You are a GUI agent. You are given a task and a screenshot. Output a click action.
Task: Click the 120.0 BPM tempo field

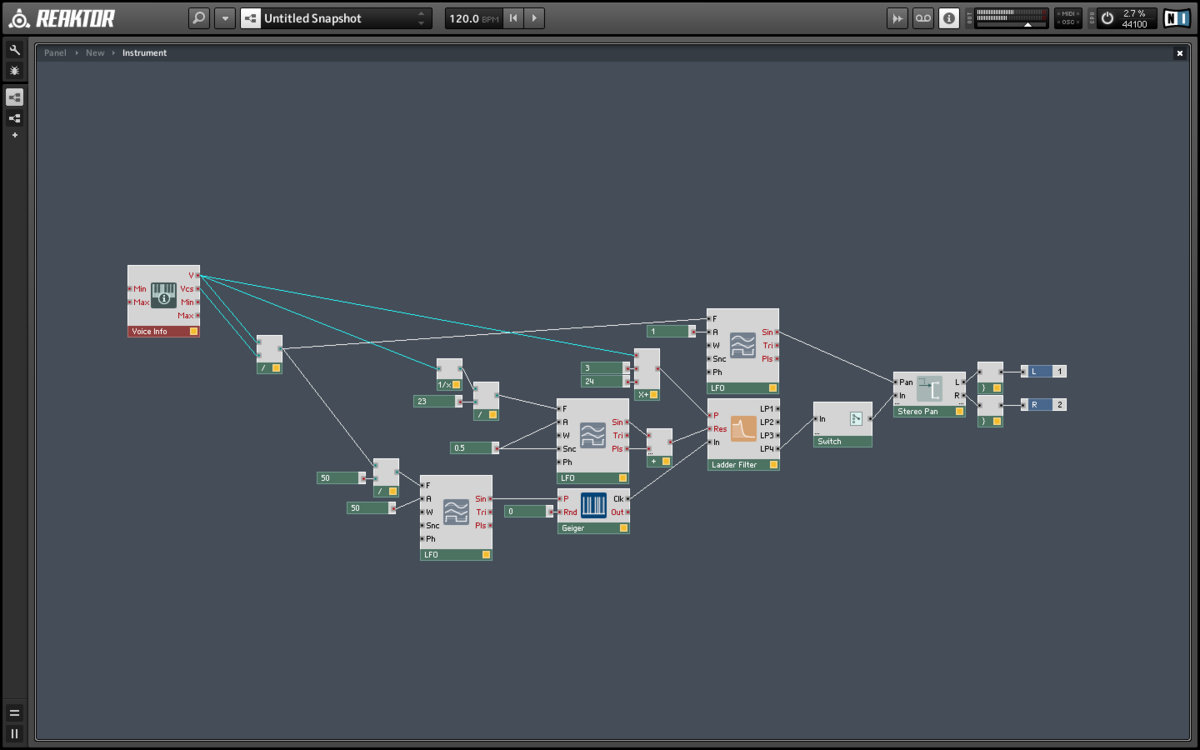pyautogui.click(x=472, y=18)
